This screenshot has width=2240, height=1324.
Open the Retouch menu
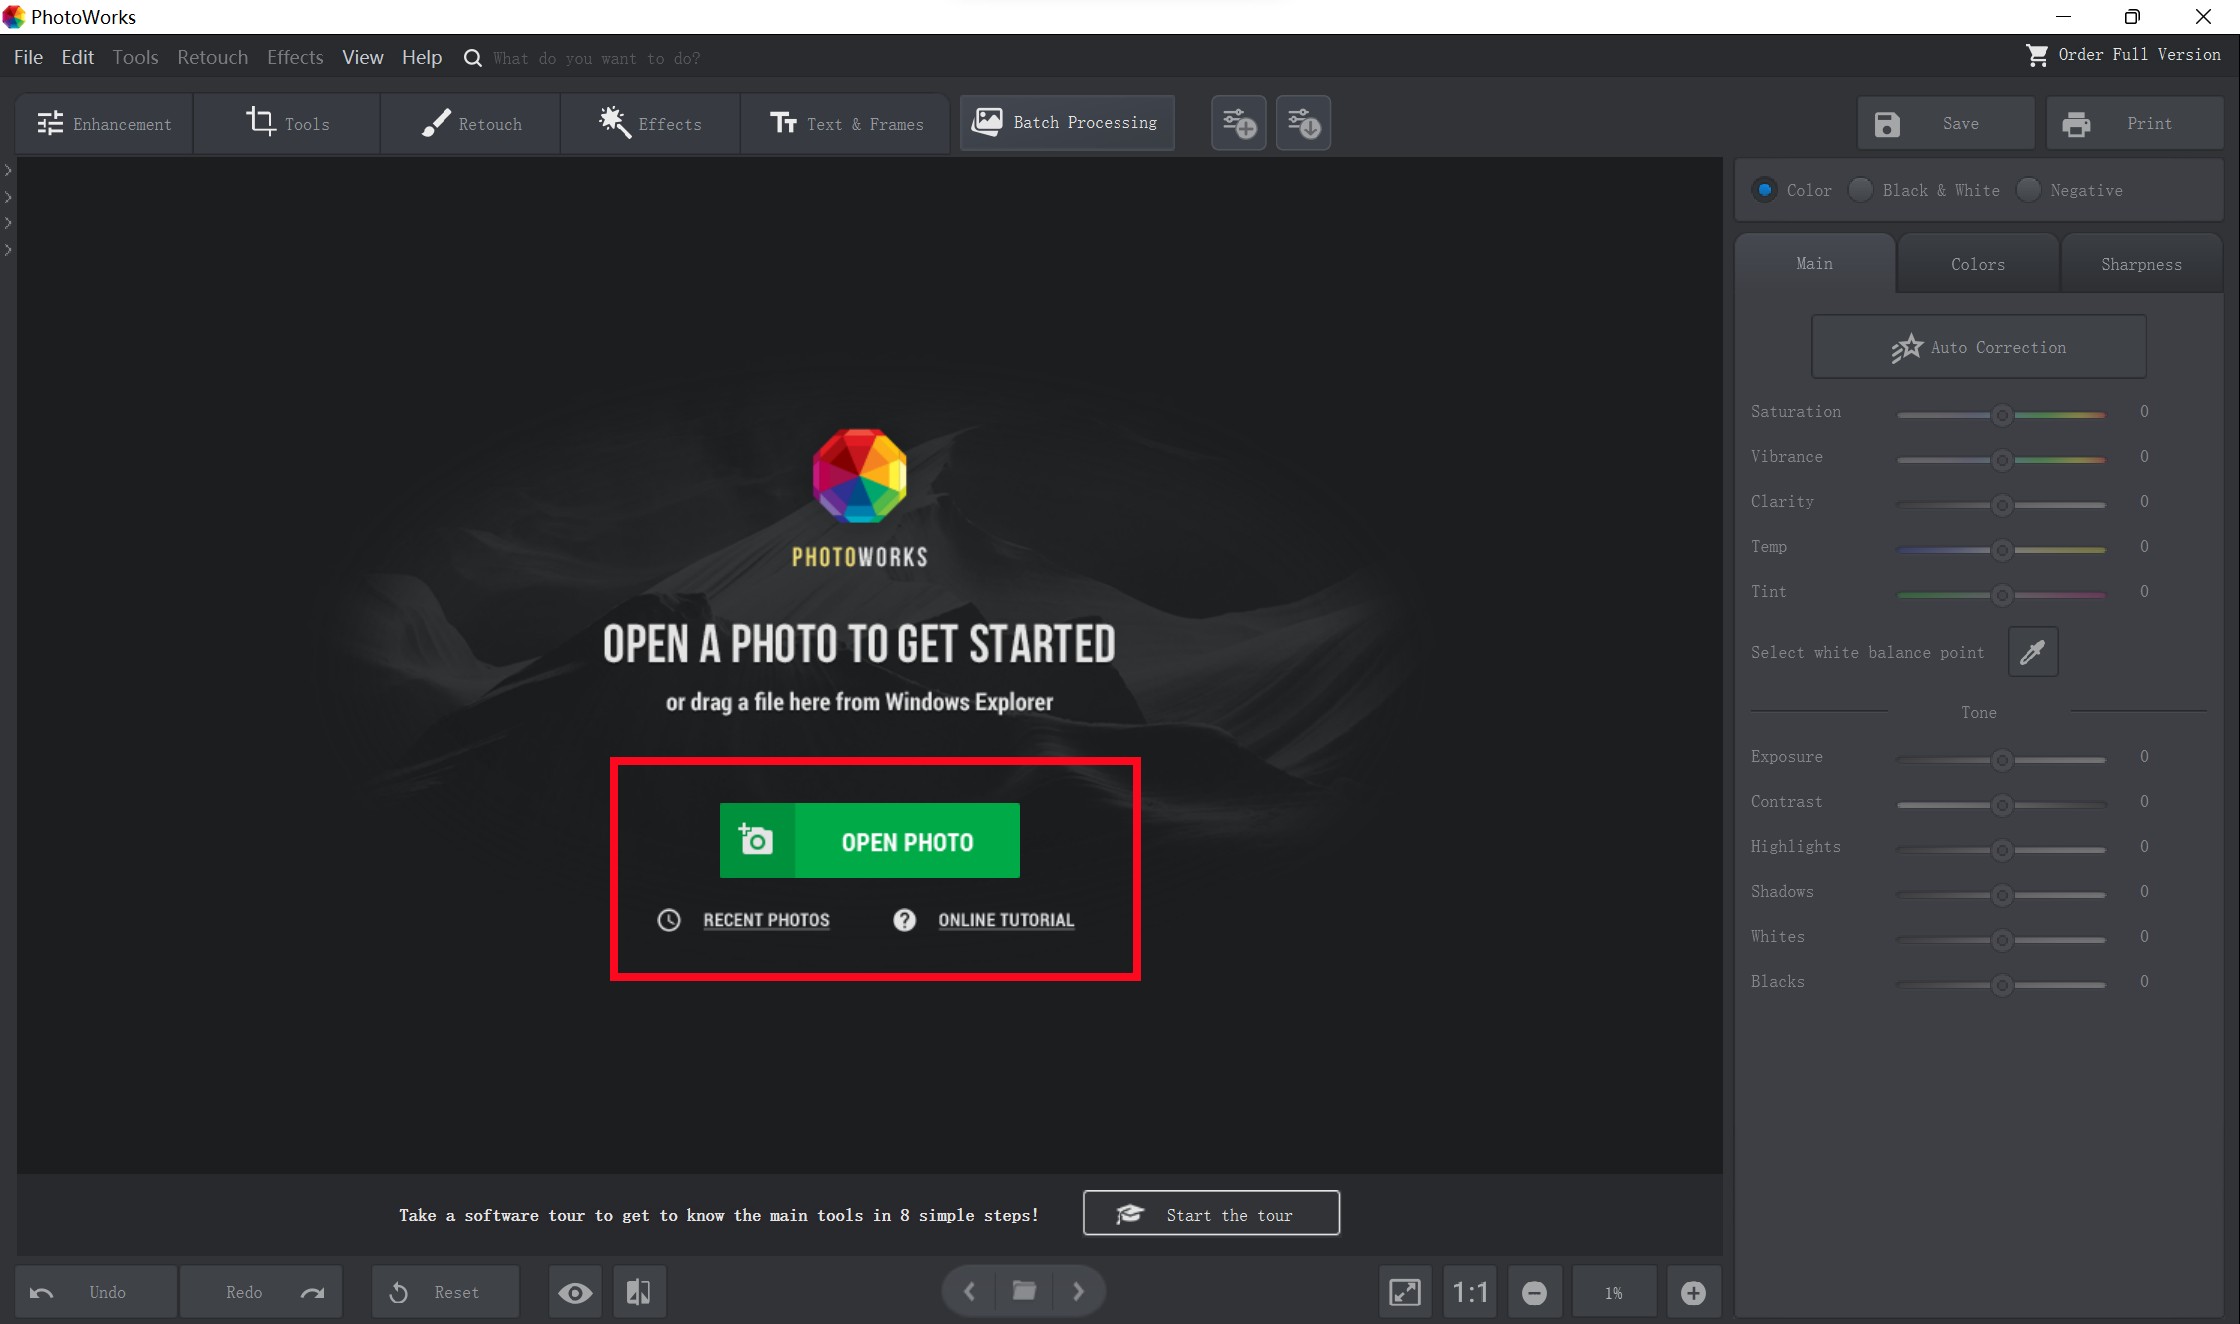[x=212, y=57]
